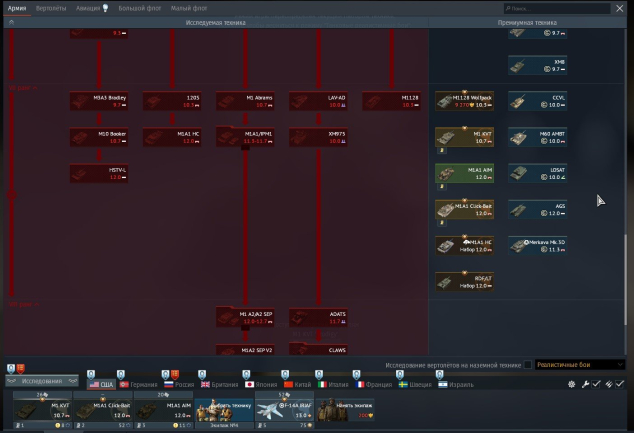Open settings gear in bottom toolbar
This screenshot has width=634, height=433.
tap(572, 384)
